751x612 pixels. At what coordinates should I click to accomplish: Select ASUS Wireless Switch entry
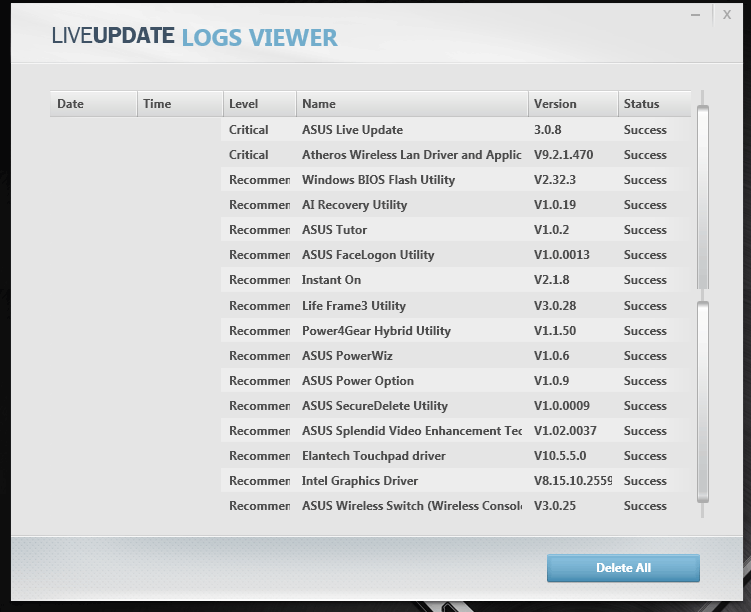(455, 506)
